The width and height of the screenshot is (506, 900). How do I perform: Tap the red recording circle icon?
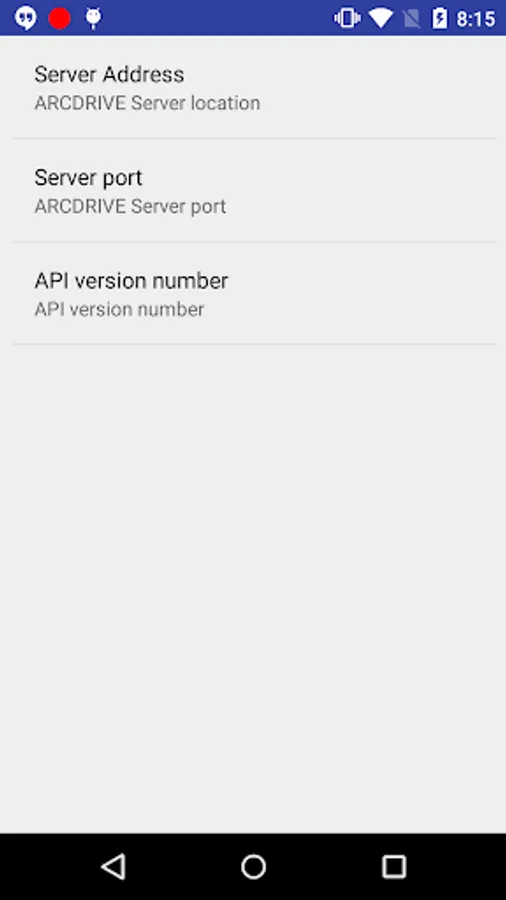click(x=60, y=18)
